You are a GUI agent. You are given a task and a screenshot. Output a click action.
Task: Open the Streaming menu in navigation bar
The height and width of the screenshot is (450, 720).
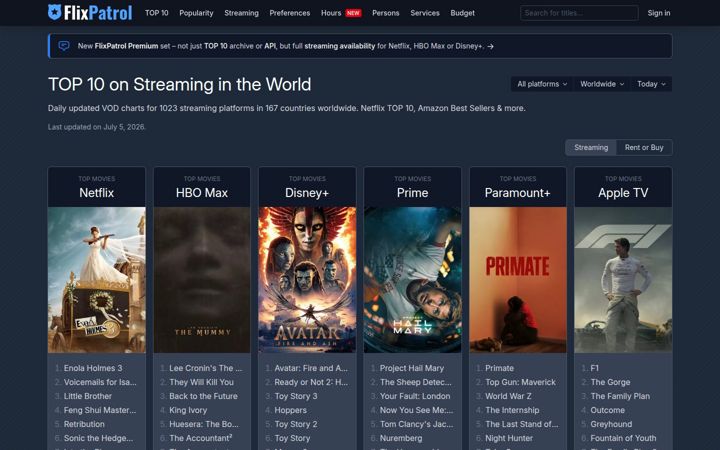pyautogui.click(x=241, y=13)
